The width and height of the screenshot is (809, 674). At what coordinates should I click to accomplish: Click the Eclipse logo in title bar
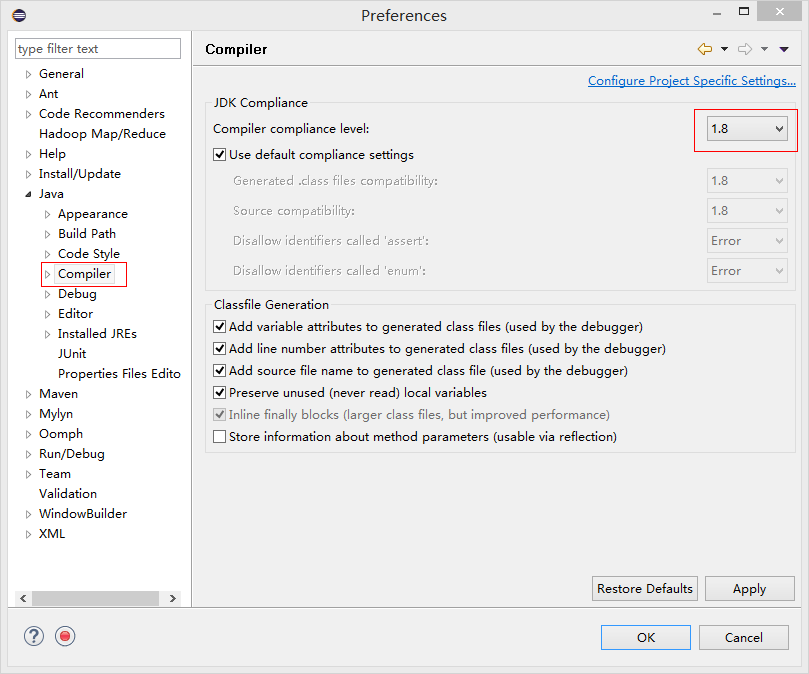(19, 15)
